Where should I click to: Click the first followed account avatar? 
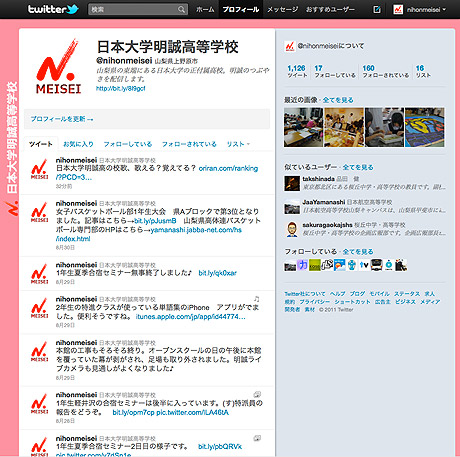click(290, 265)
